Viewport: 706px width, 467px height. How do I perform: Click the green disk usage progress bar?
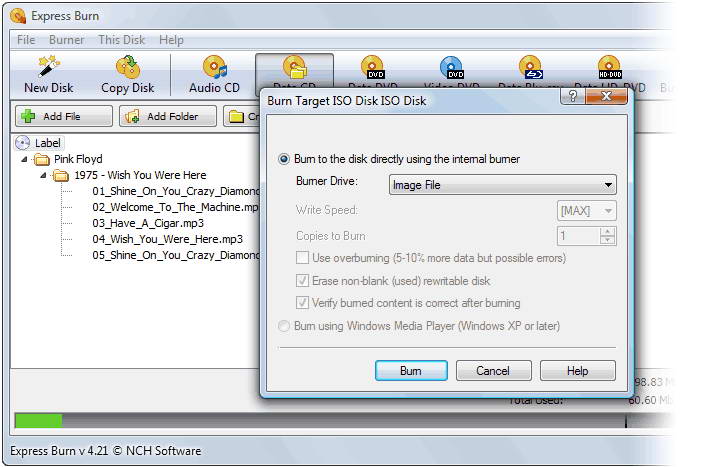pyautogui.click(x=39, y=421)
